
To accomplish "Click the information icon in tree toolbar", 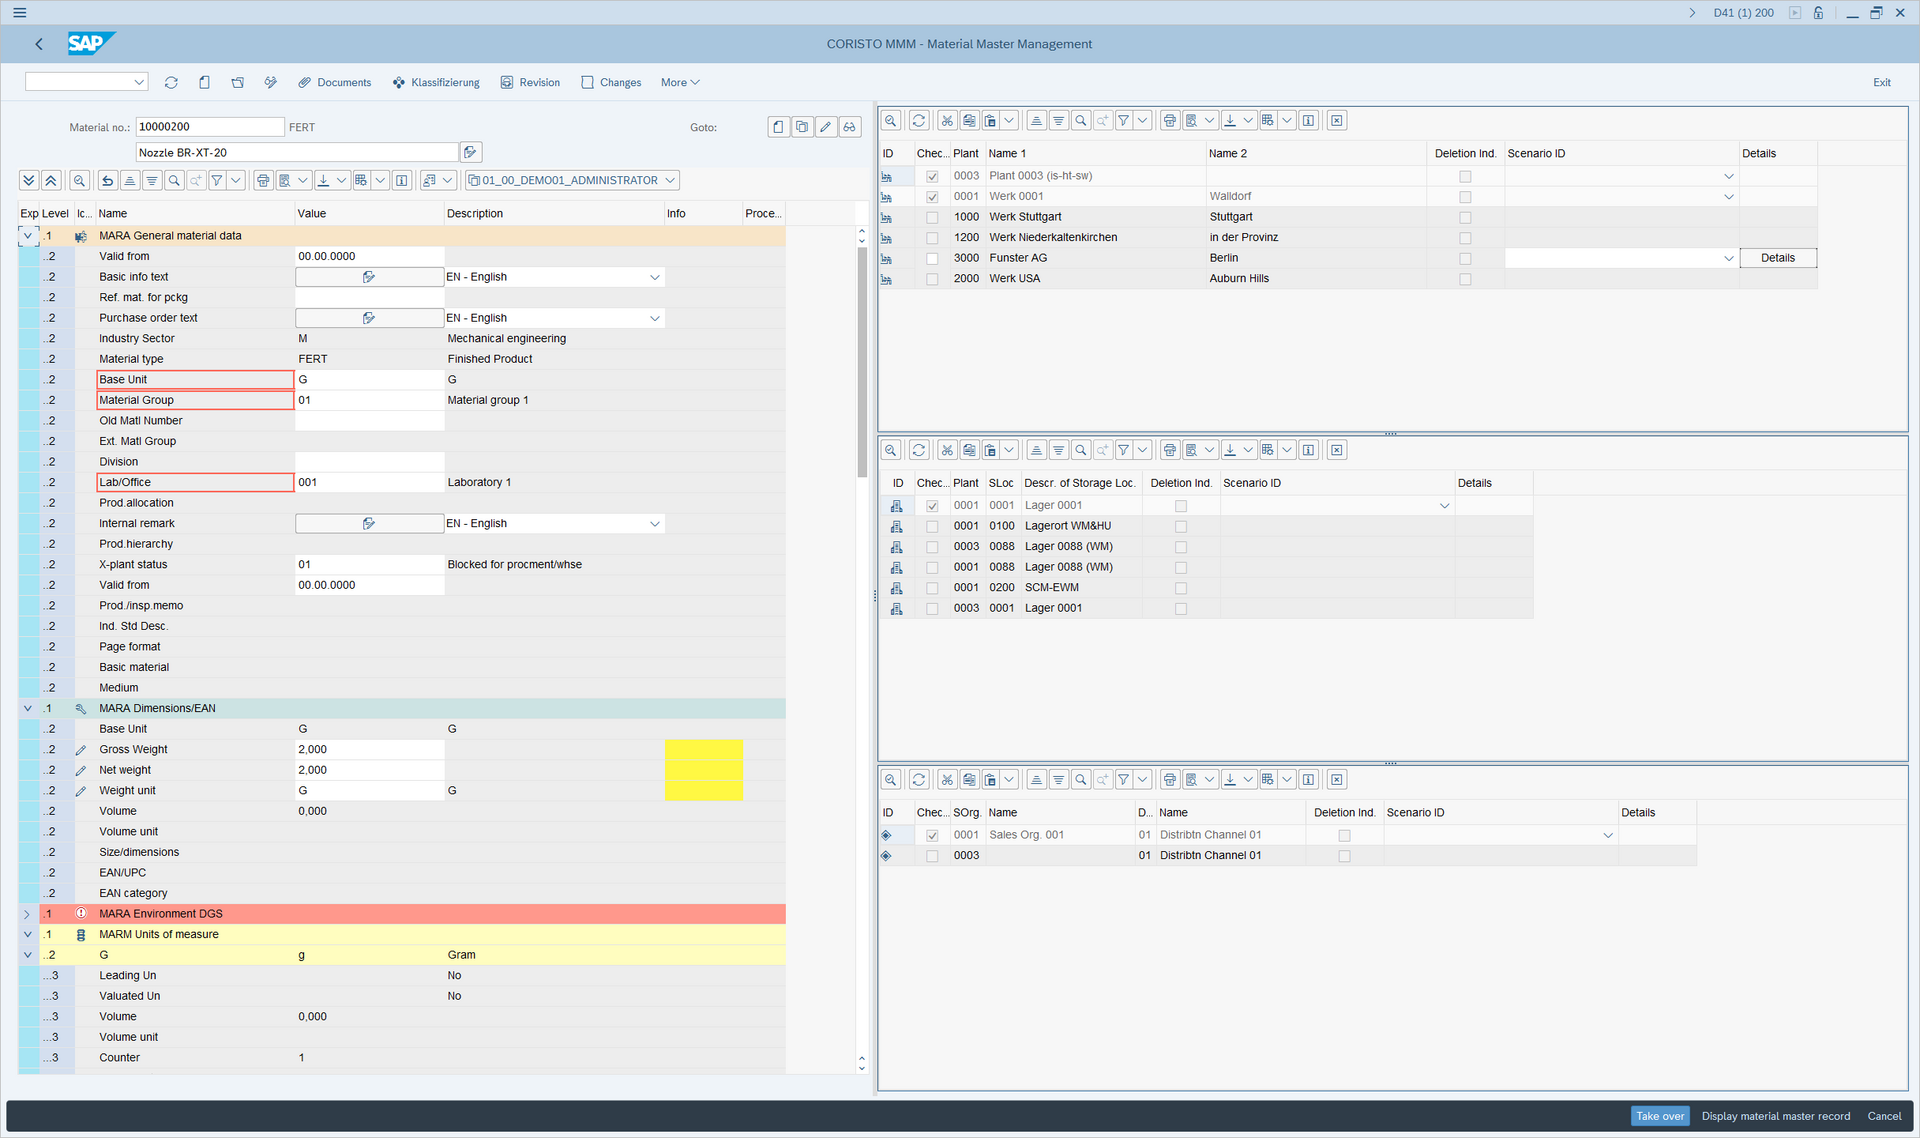I will pyautogui.click(x=402, y=180).
